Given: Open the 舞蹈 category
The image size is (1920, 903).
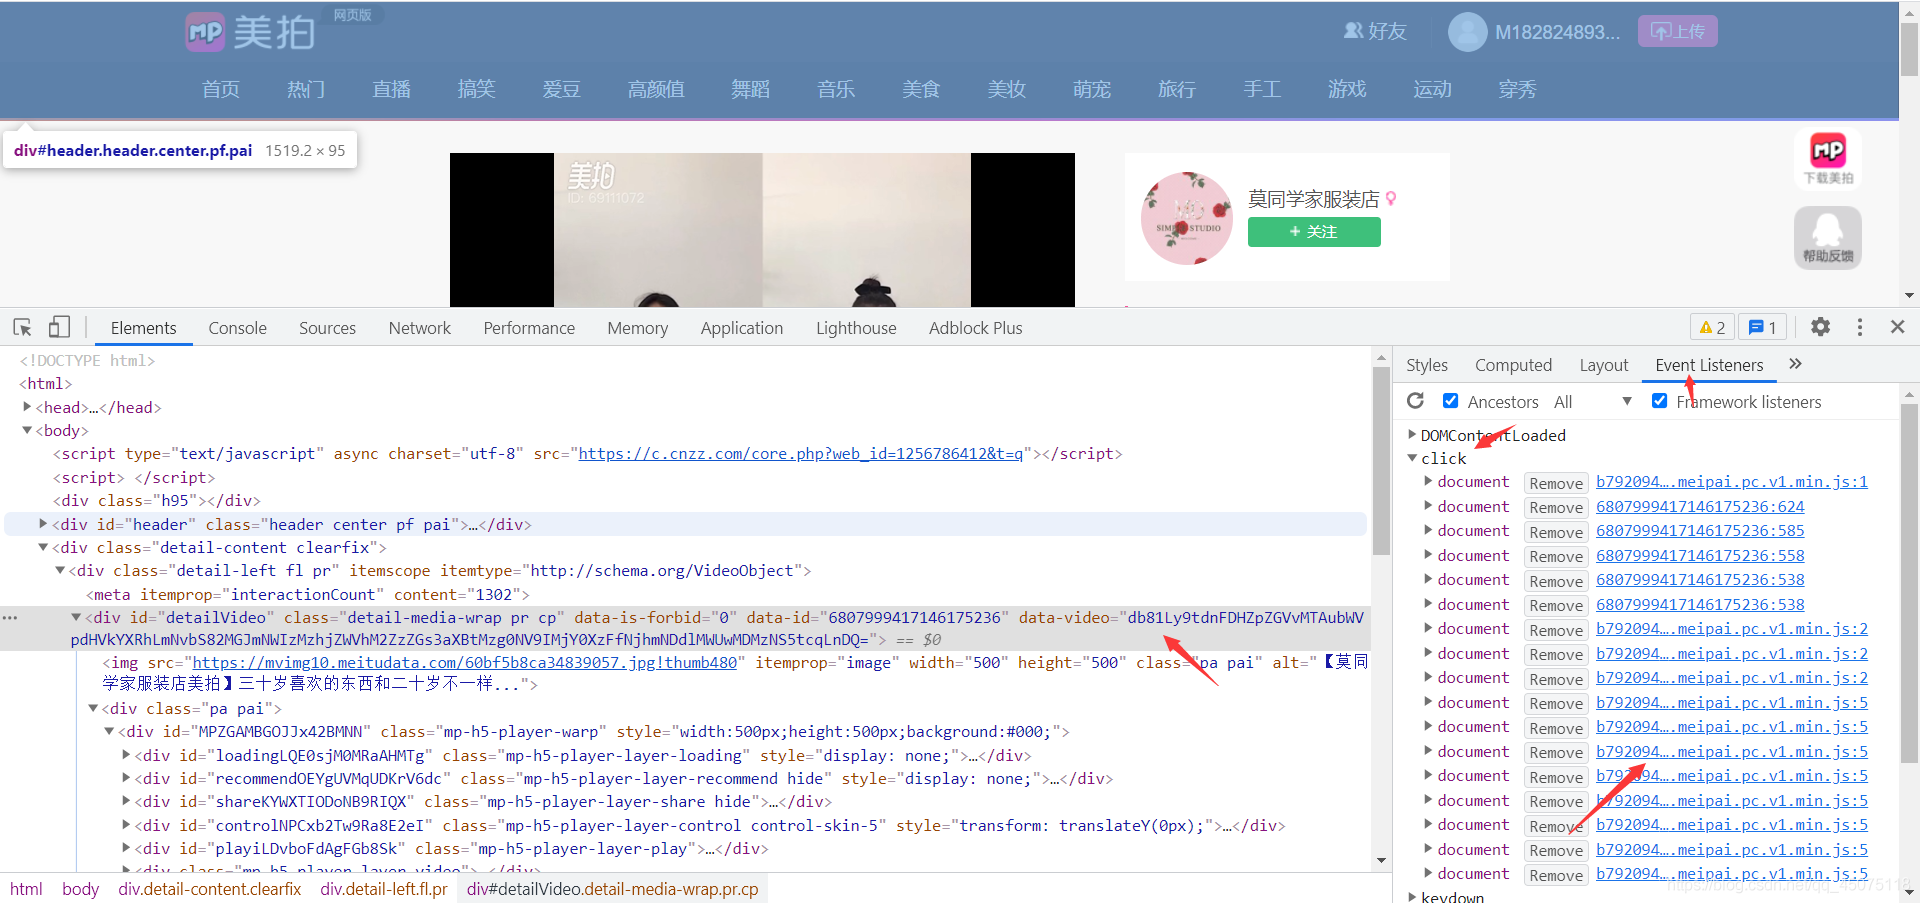Looking at the screenshot, I should point(750,89).
